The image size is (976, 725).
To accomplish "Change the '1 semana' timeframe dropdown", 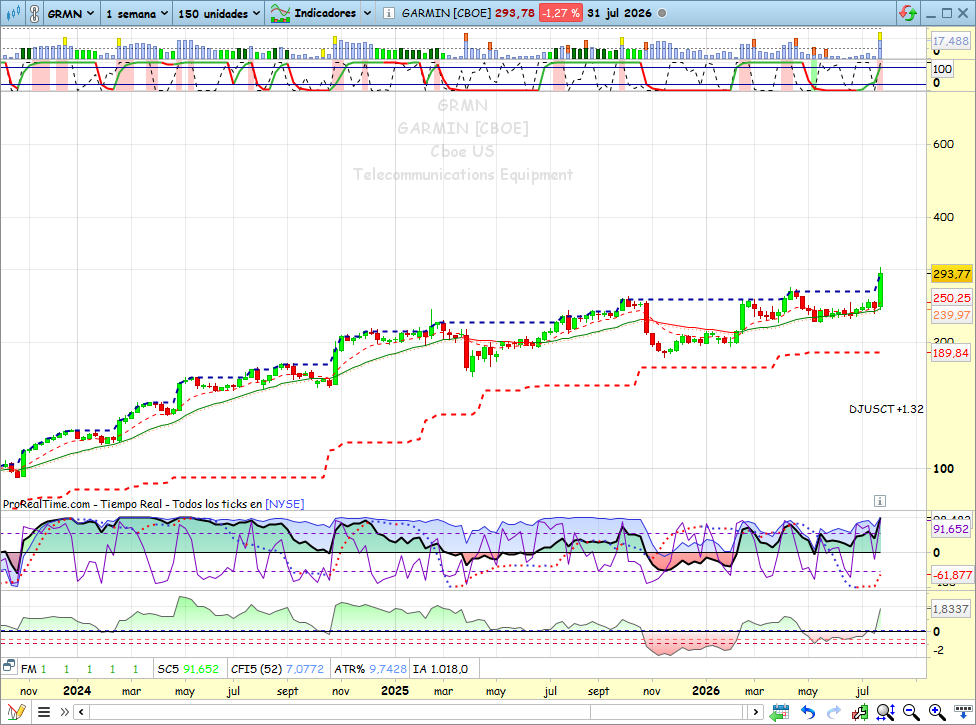I will 137,13.
